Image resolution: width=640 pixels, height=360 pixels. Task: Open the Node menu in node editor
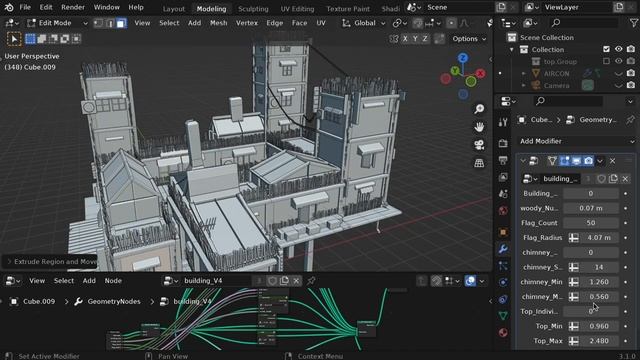click(x=113, y=281)
